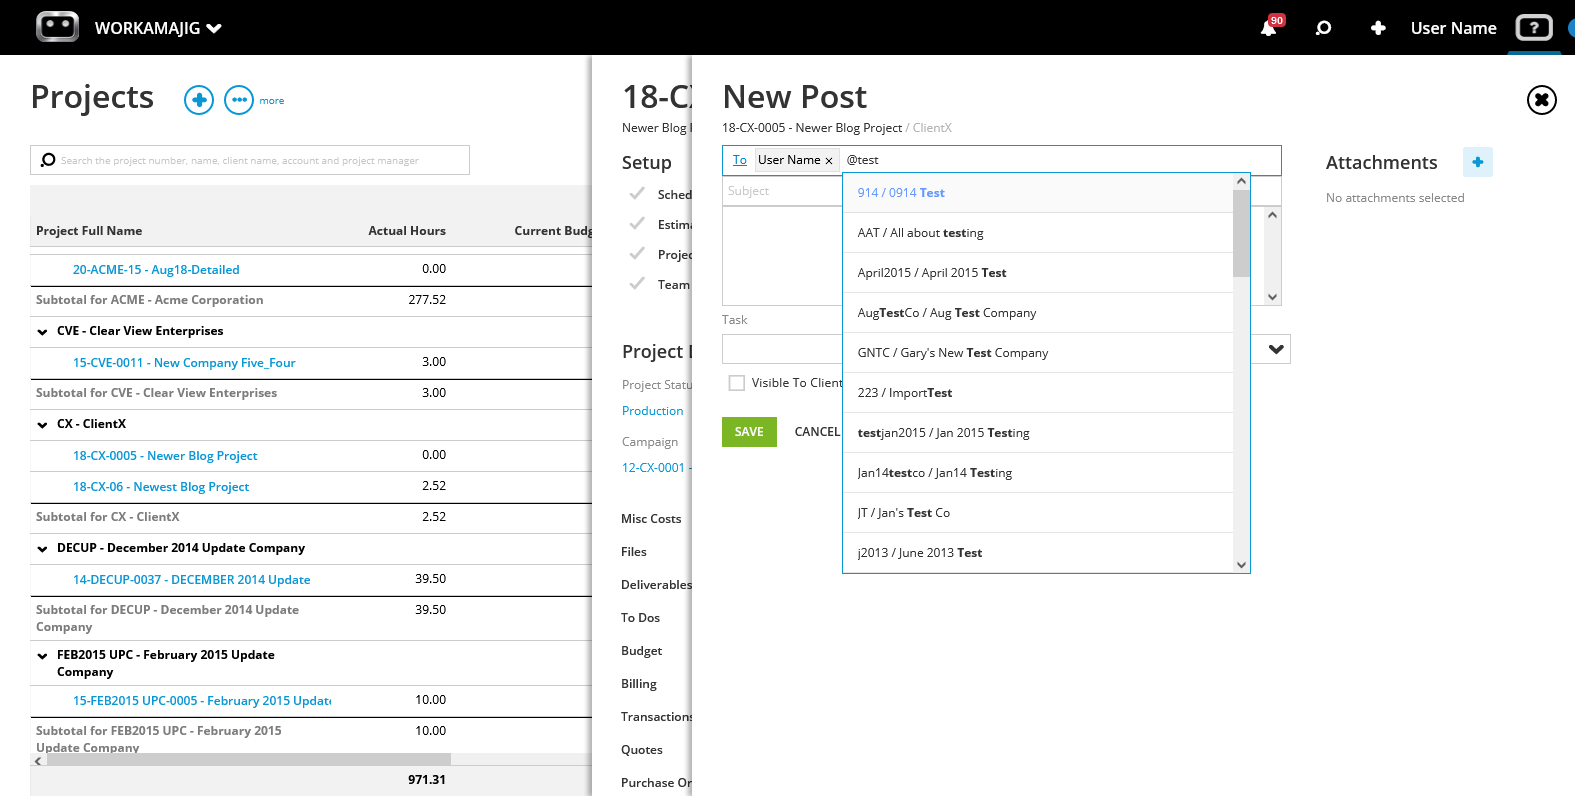
Task: Collapse the CVE - Clear View Enterprises group
Action: pos(42,332)
